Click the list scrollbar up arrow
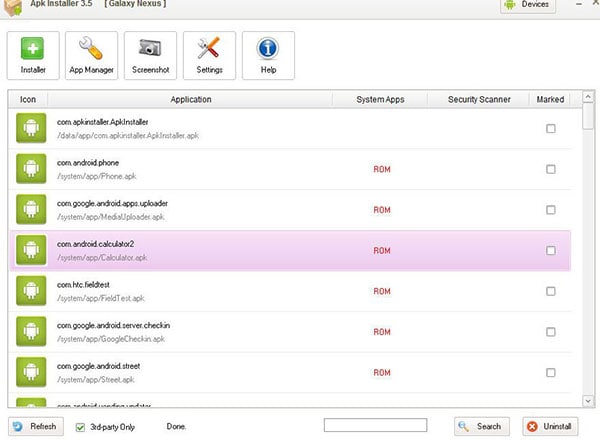Viewport: 600px width, 440px height. (x=588, y=97)
